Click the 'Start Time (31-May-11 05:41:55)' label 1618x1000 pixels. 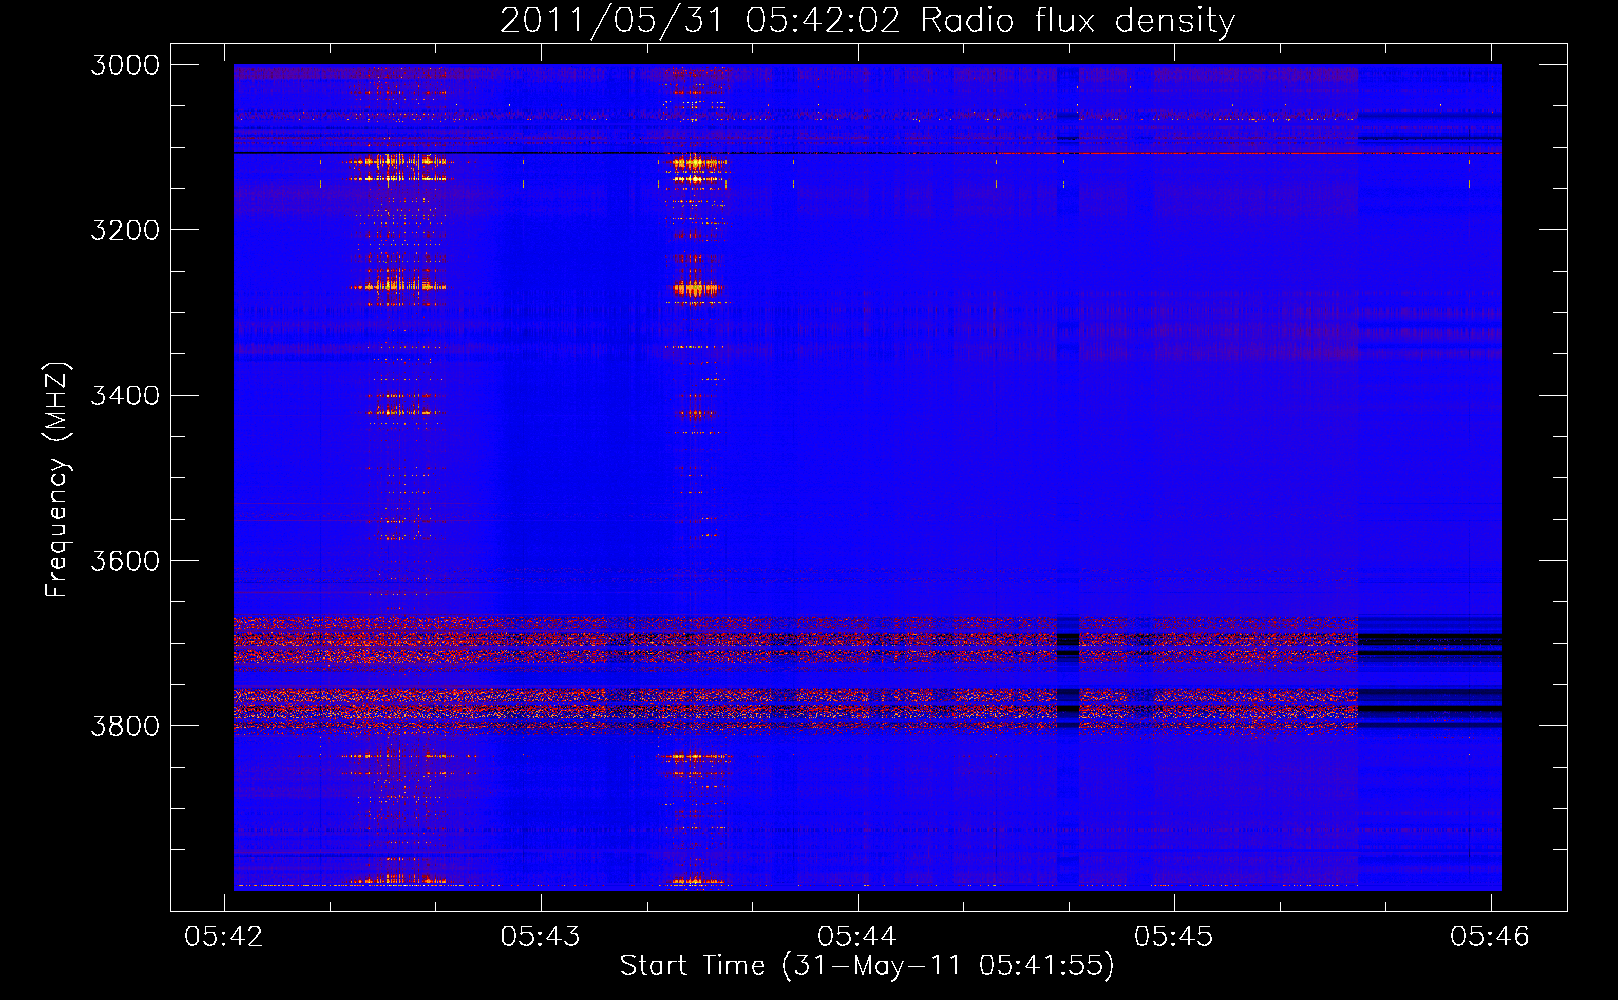867,966
